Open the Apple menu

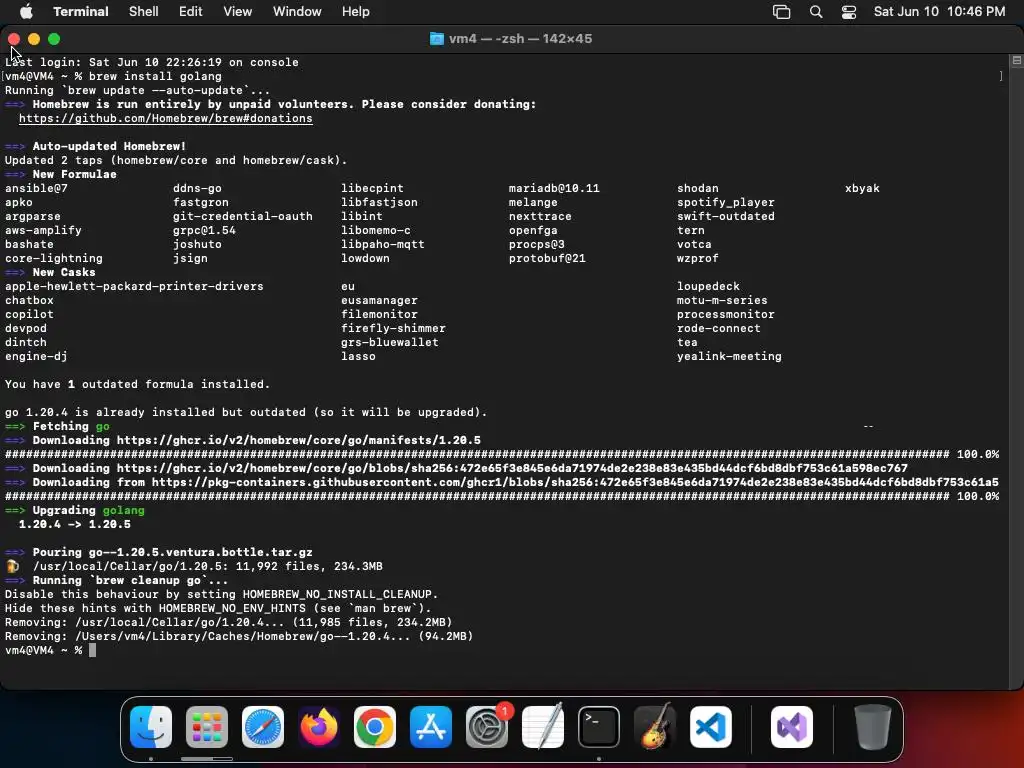coord(26,11)
